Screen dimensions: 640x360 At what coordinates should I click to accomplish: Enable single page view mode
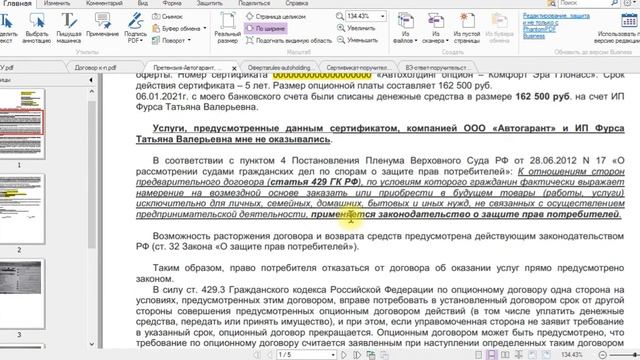478,355
